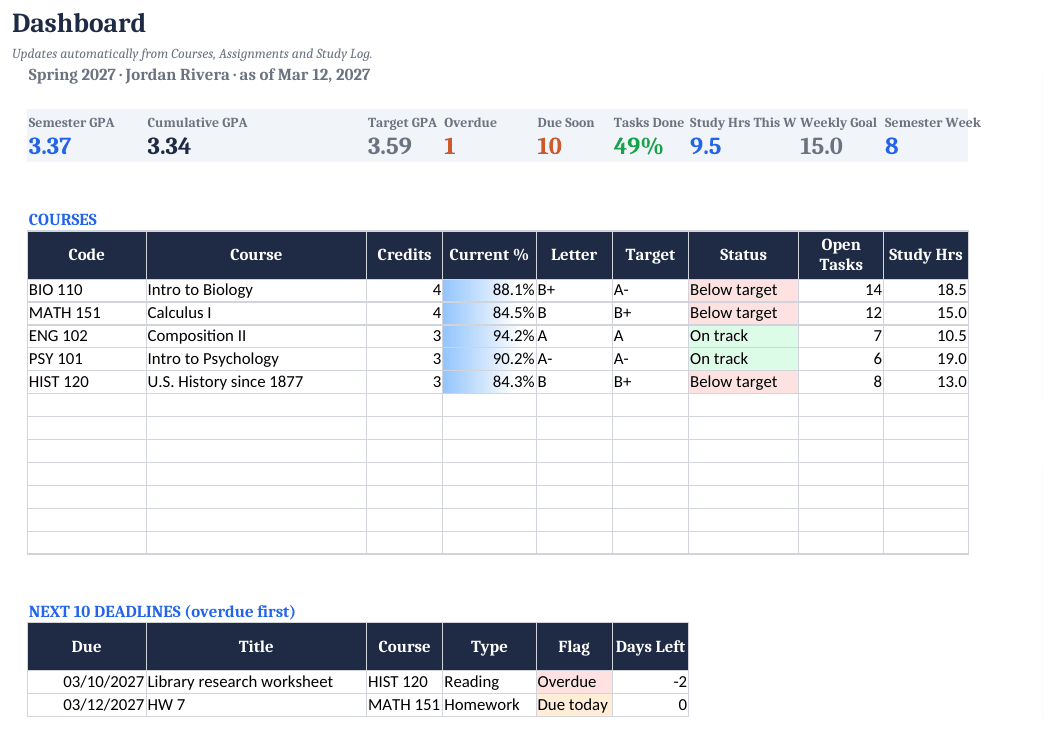Click the Due Soon count 10
The width and height of the screenshot is (1055, 730).
coord(549,146)
